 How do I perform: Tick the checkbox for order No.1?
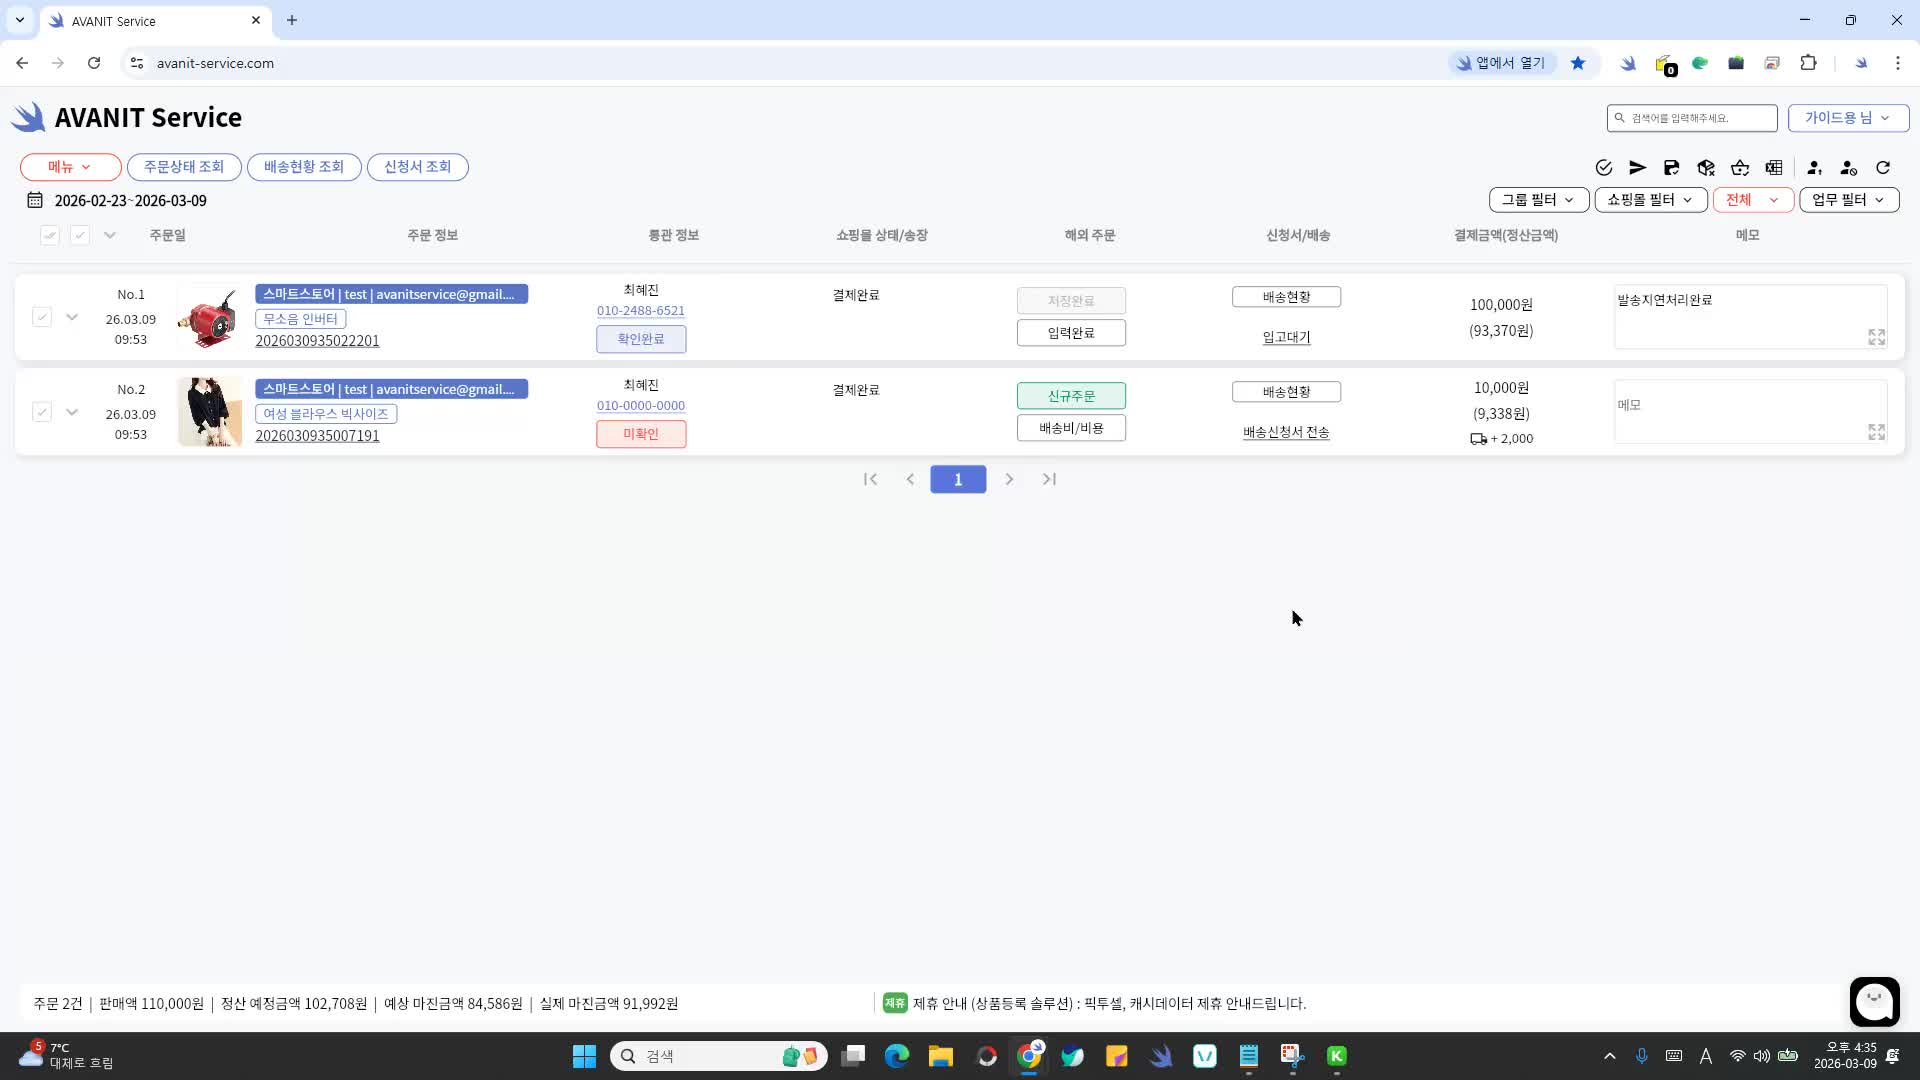tap(42, 317)
